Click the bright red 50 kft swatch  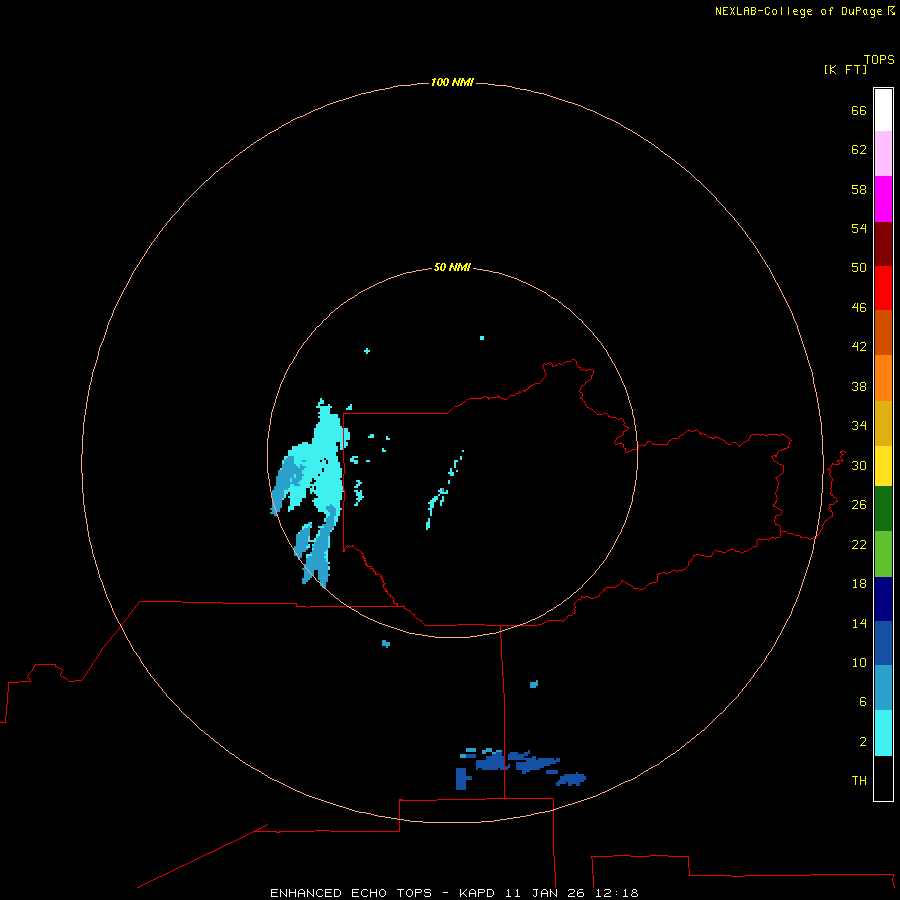(x=883, y=288)
